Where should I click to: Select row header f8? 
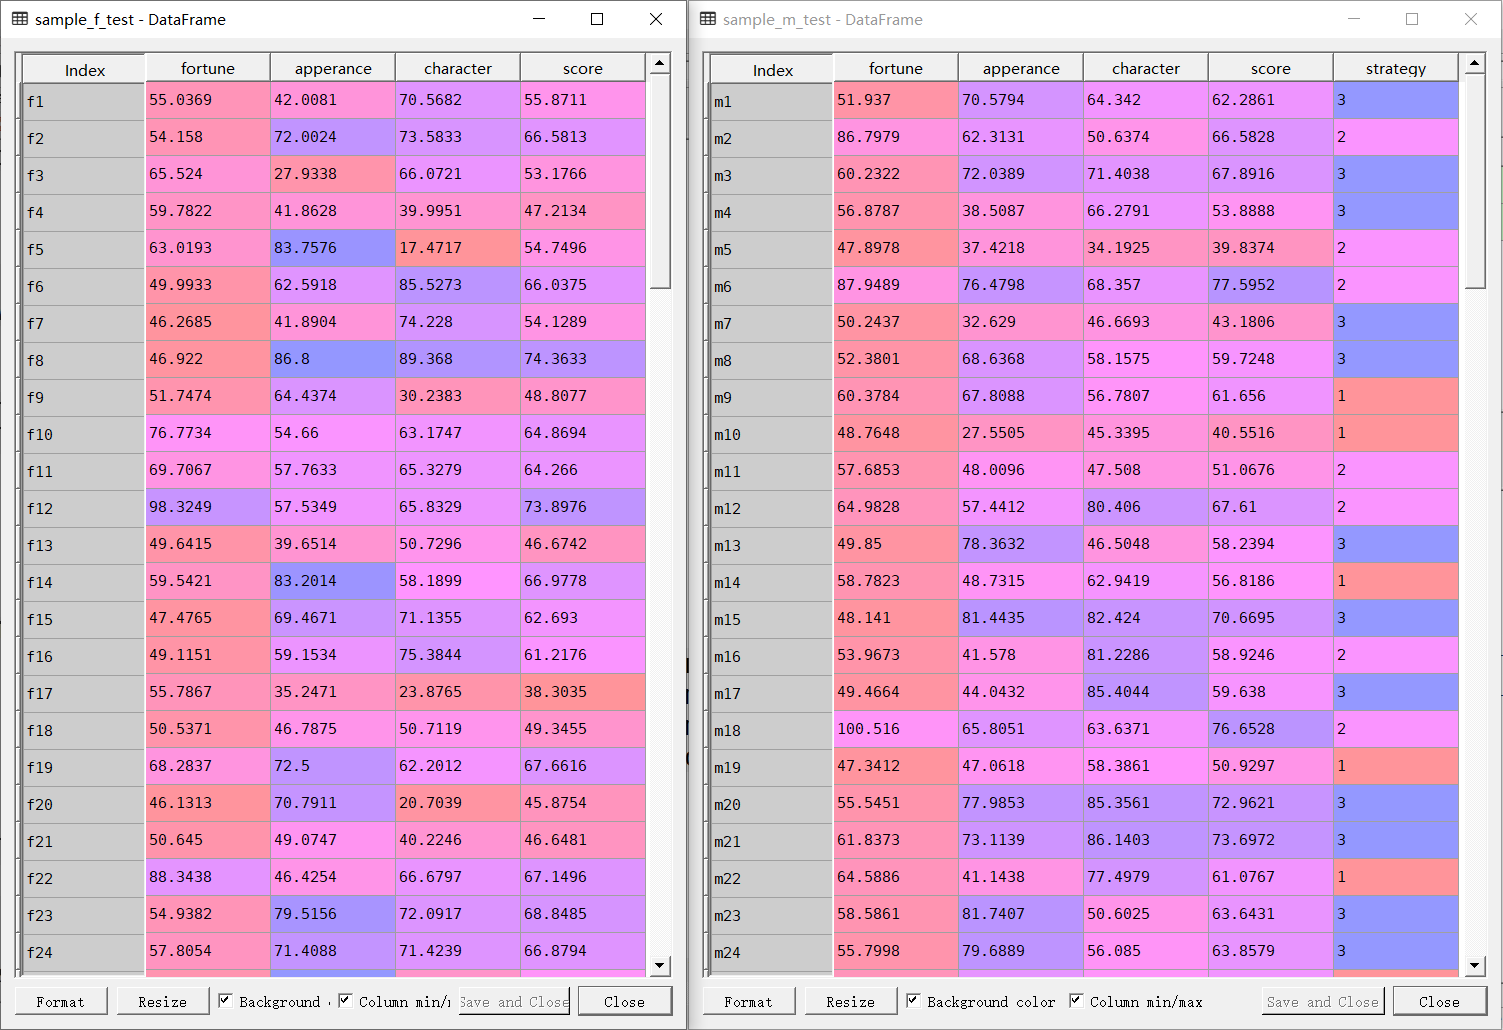(84, 360)
